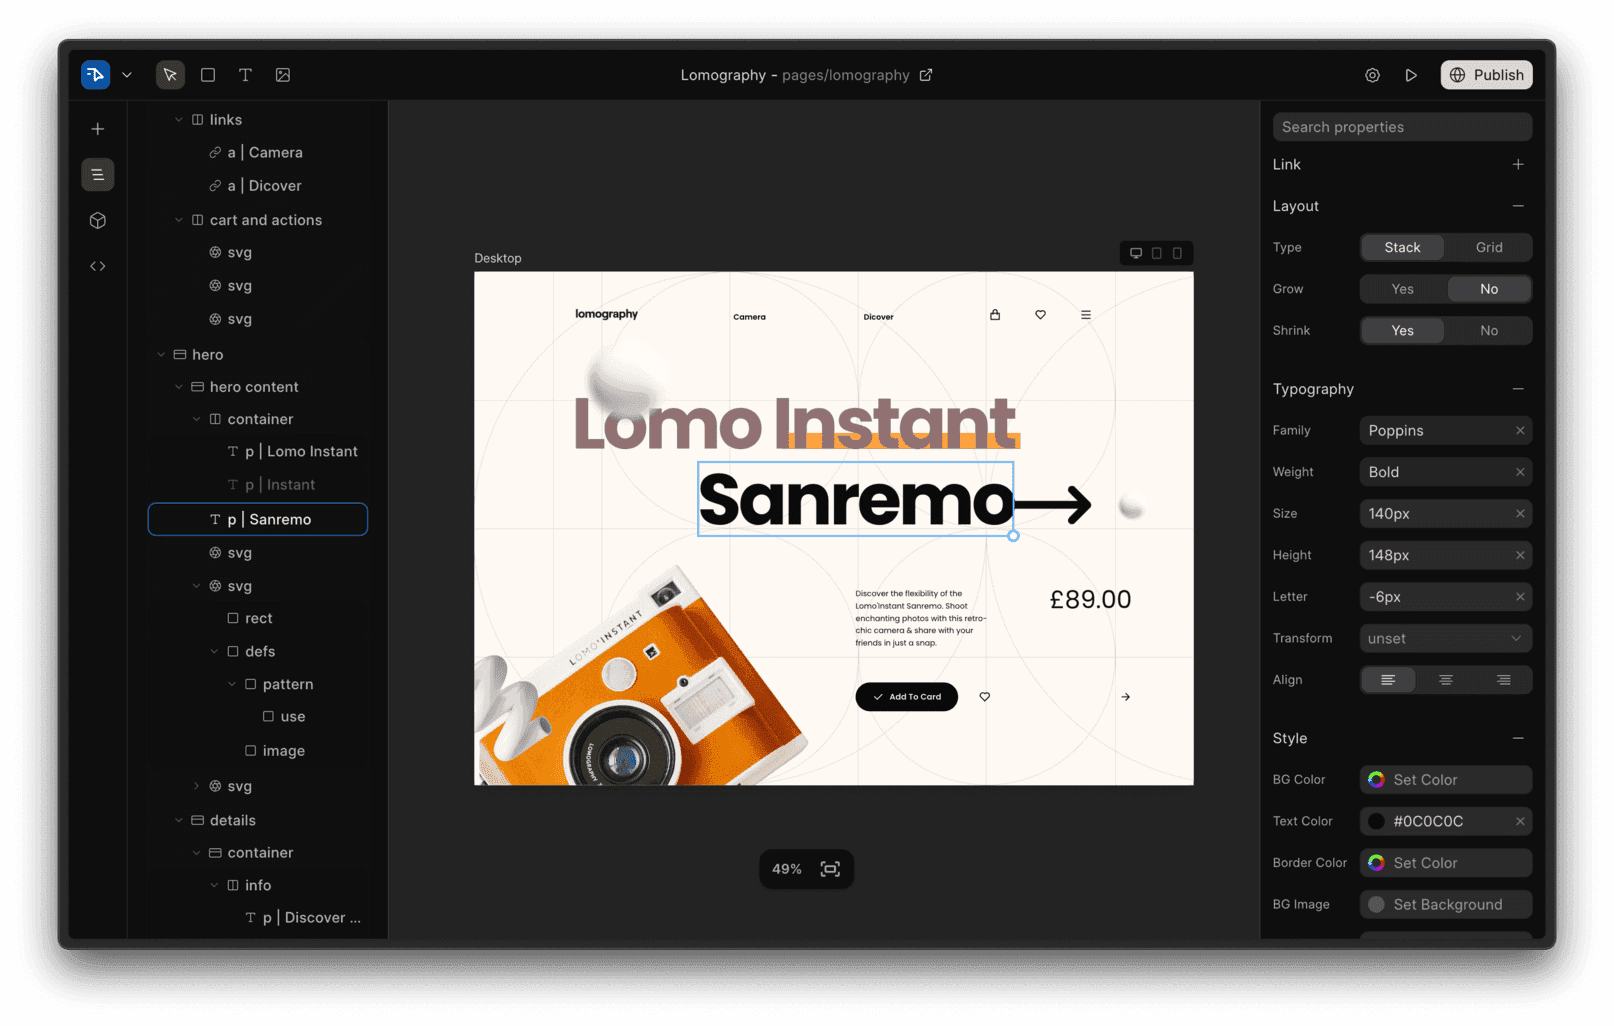Click the Publish button

pyautogui.click(x=1486, y=75)
